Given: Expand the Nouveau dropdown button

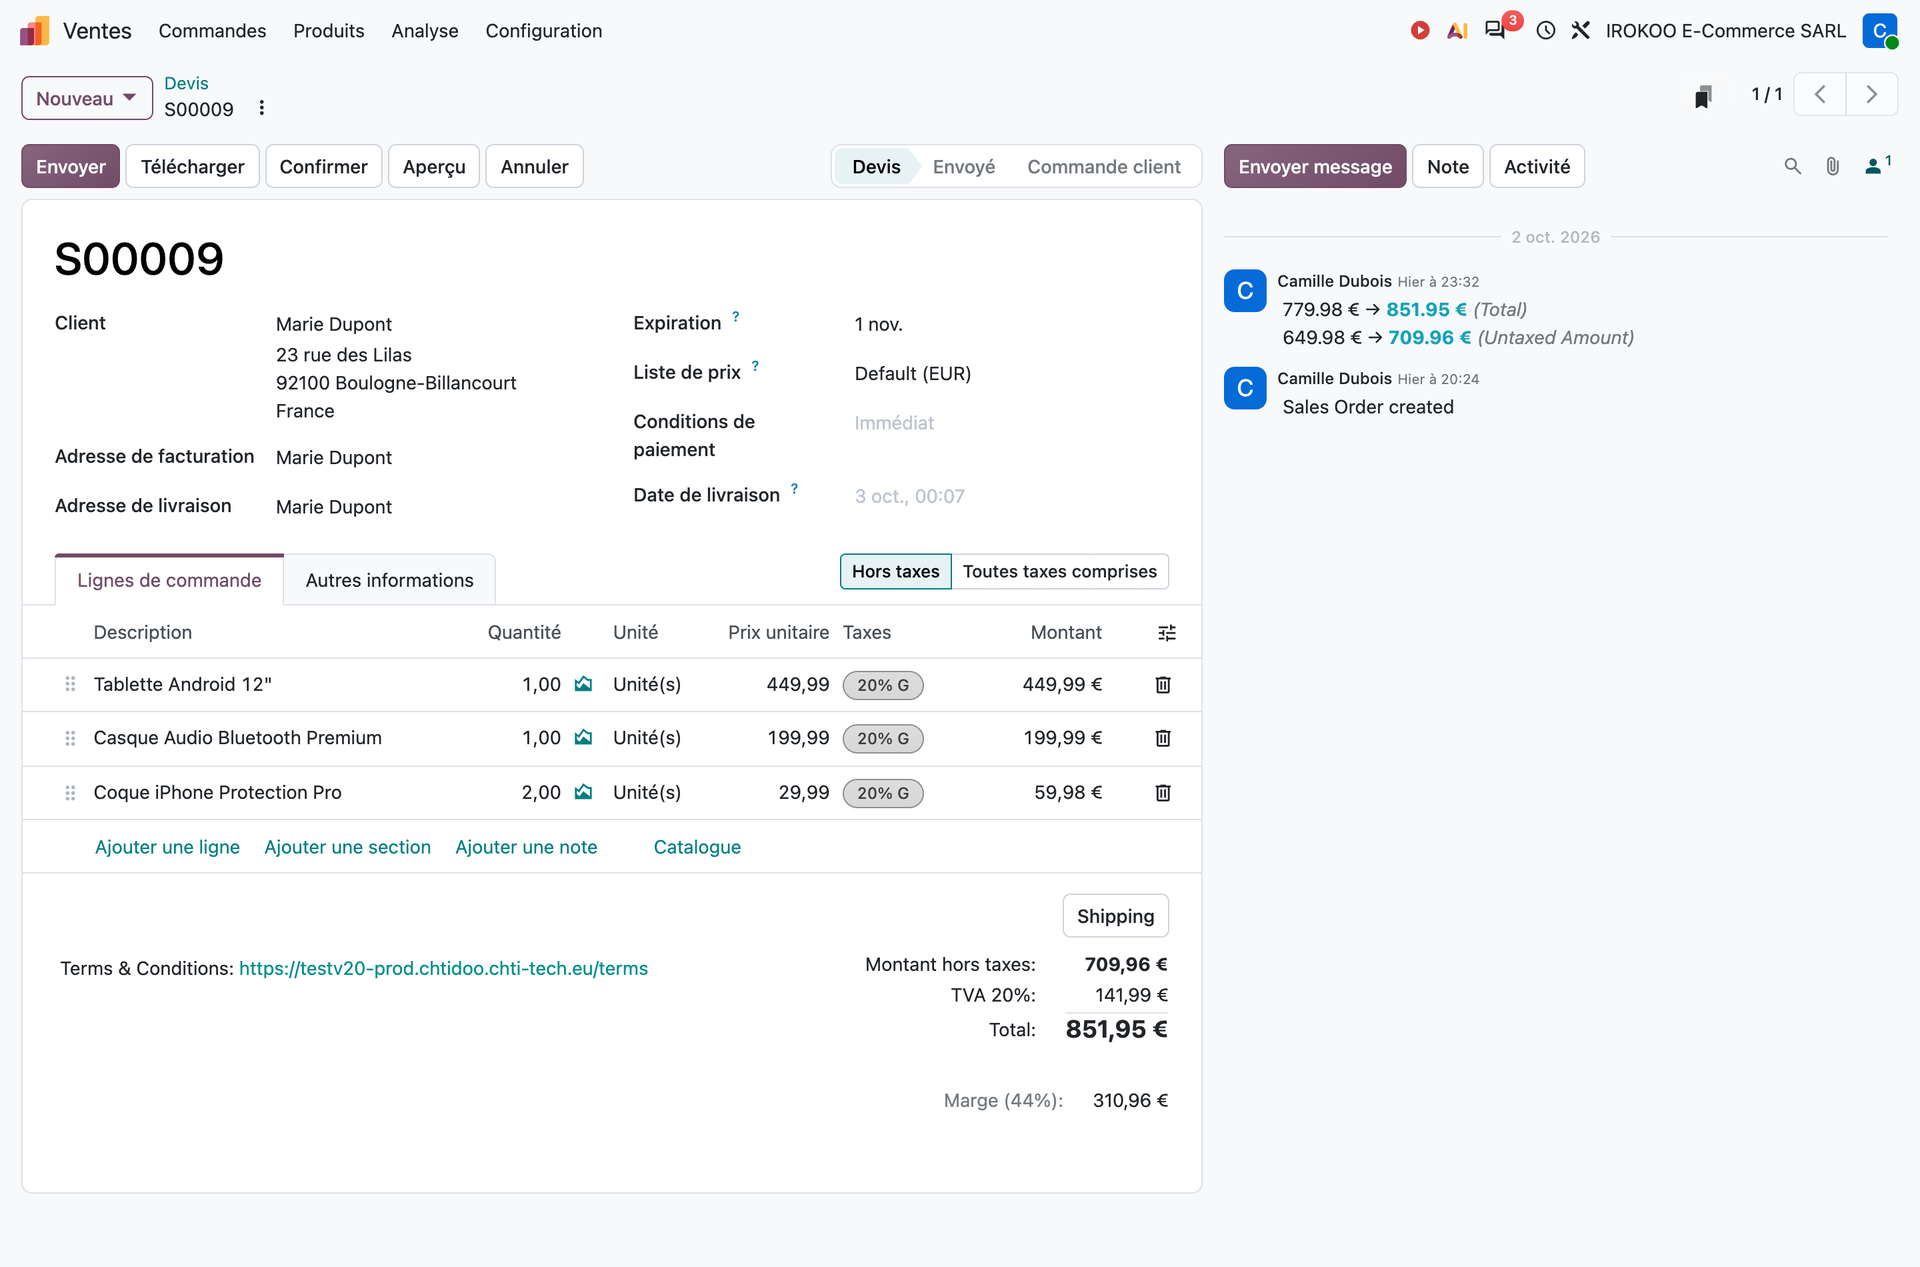Looking at the screenshot, I should 87,98.
